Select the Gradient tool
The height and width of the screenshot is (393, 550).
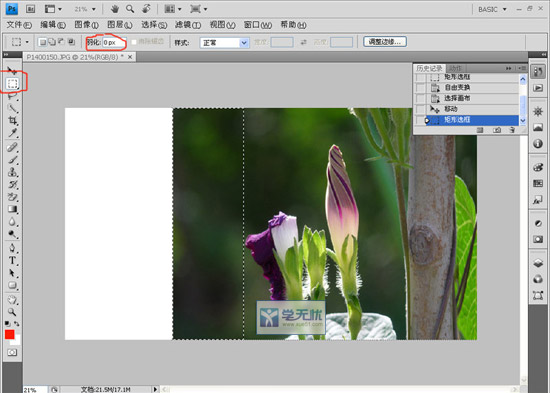[x=12, y=209]
